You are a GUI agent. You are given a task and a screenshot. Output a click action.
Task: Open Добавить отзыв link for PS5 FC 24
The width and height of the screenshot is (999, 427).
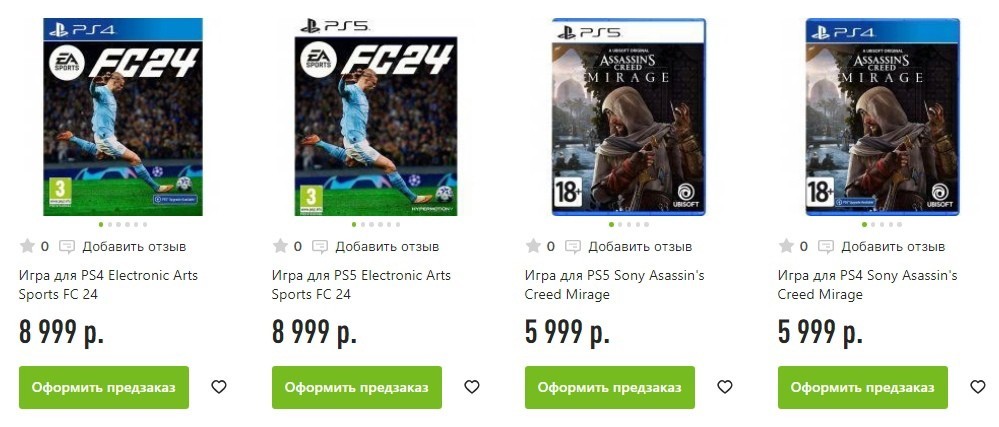coord(387,247)
